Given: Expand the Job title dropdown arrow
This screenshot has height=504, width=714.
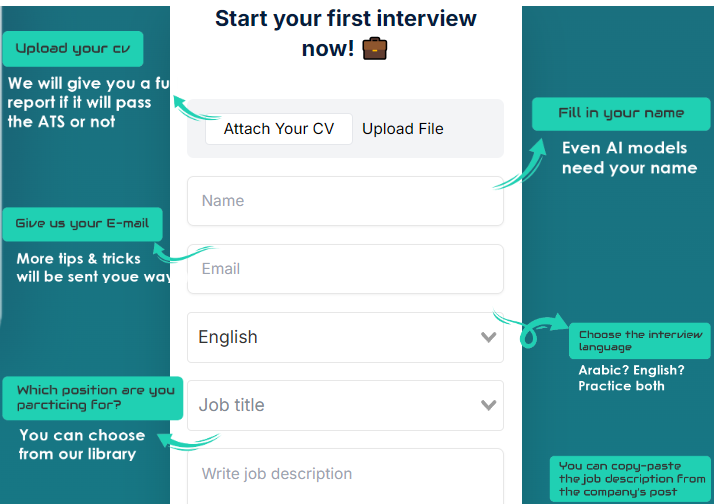Looking at the screenshot, I should [x=488, y=405].
